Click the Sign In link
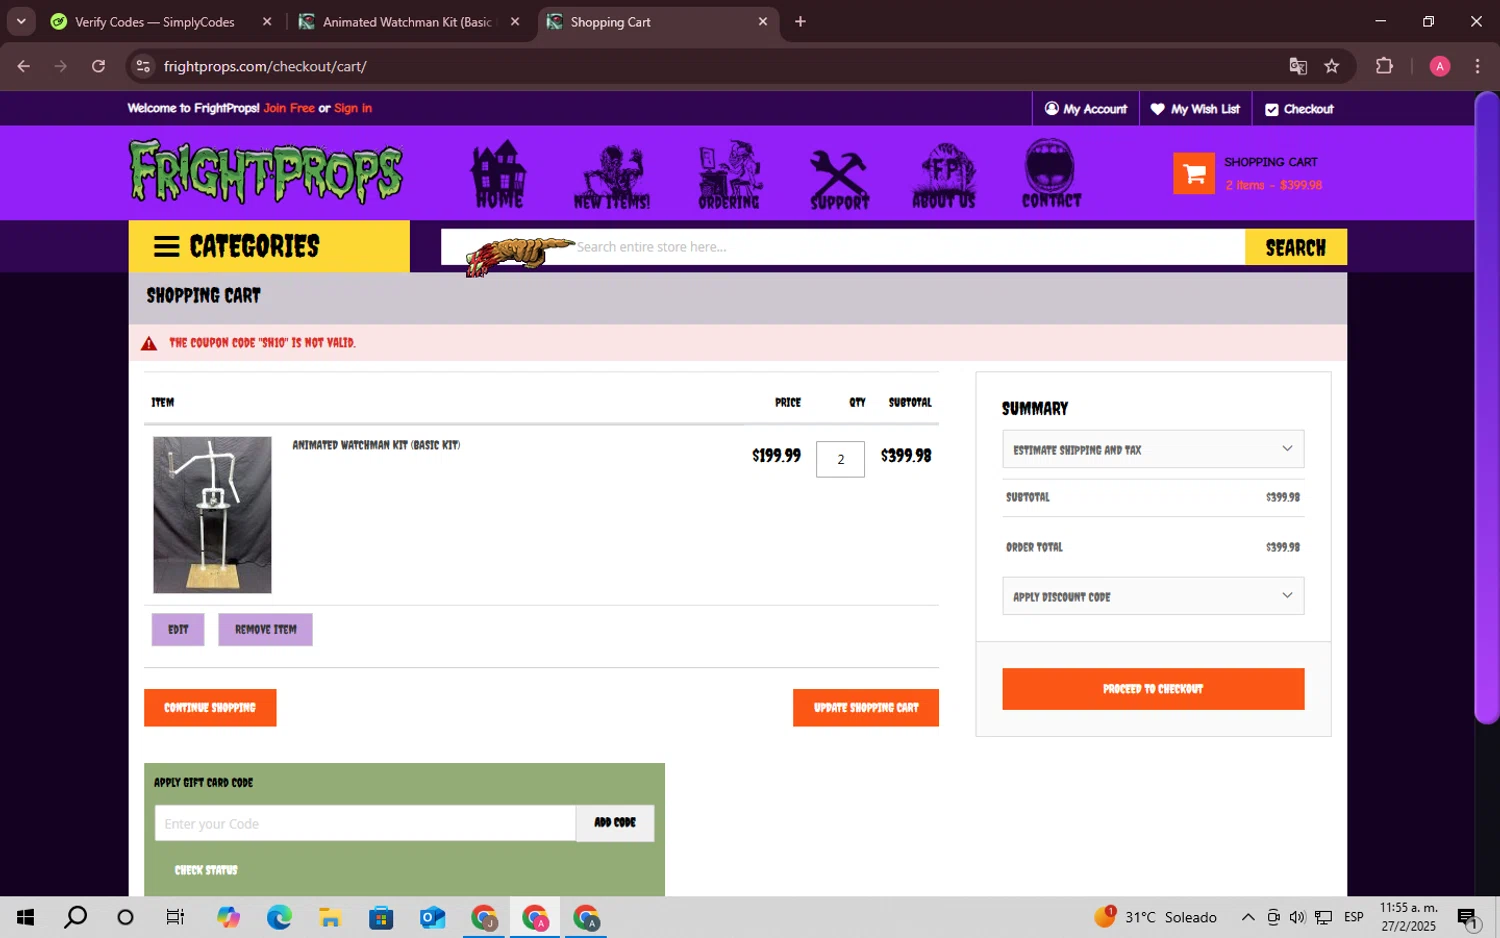 click(x=353, y=108)
